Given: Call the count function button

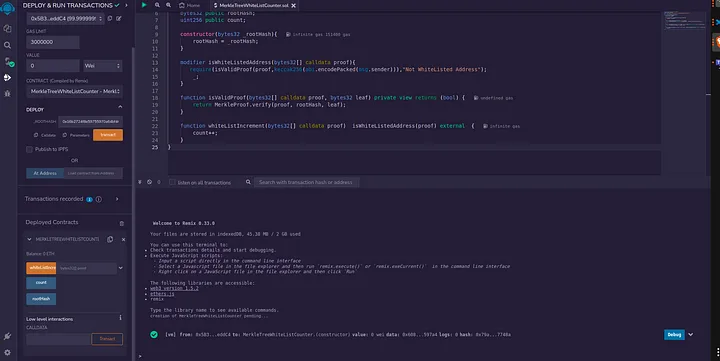Looking at the screenshot, I should 41,283.
